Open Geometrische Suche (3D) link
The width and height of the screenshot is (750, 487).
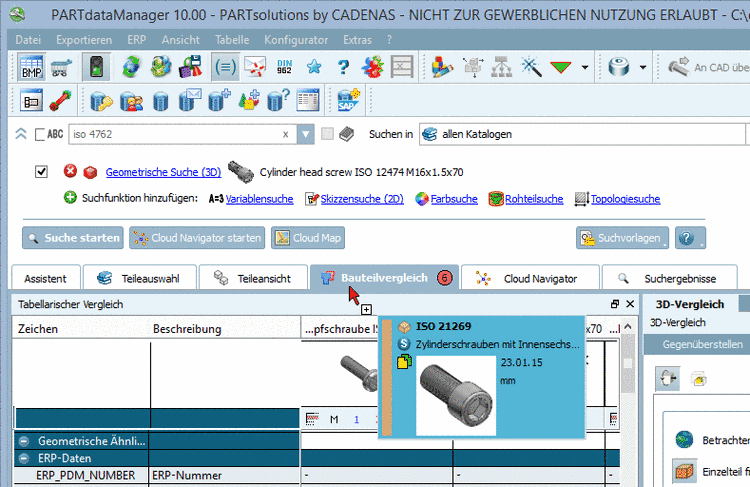pos(163,172)
